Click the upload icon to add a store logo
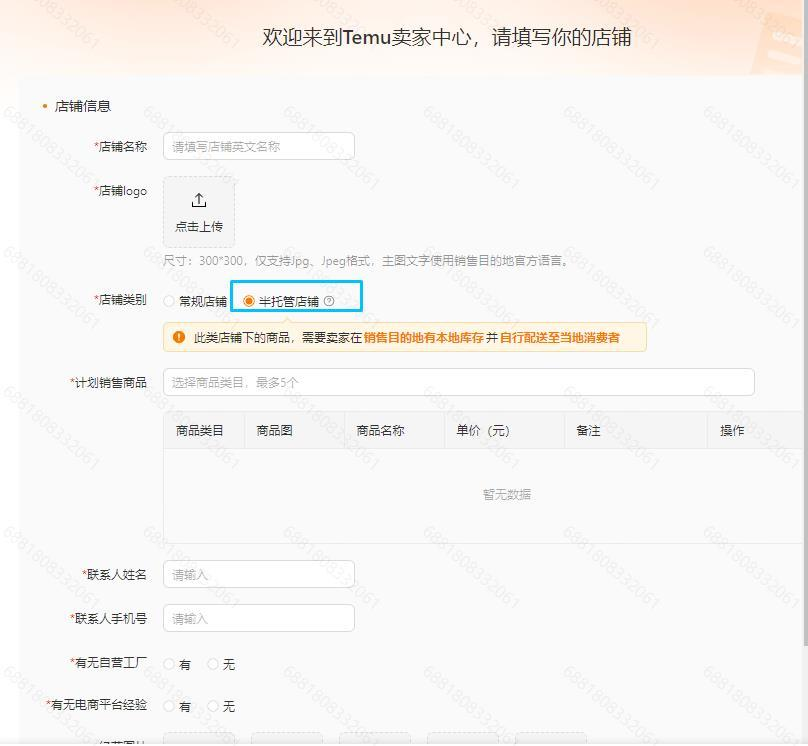The image size is (808, 746). [199, 199]
